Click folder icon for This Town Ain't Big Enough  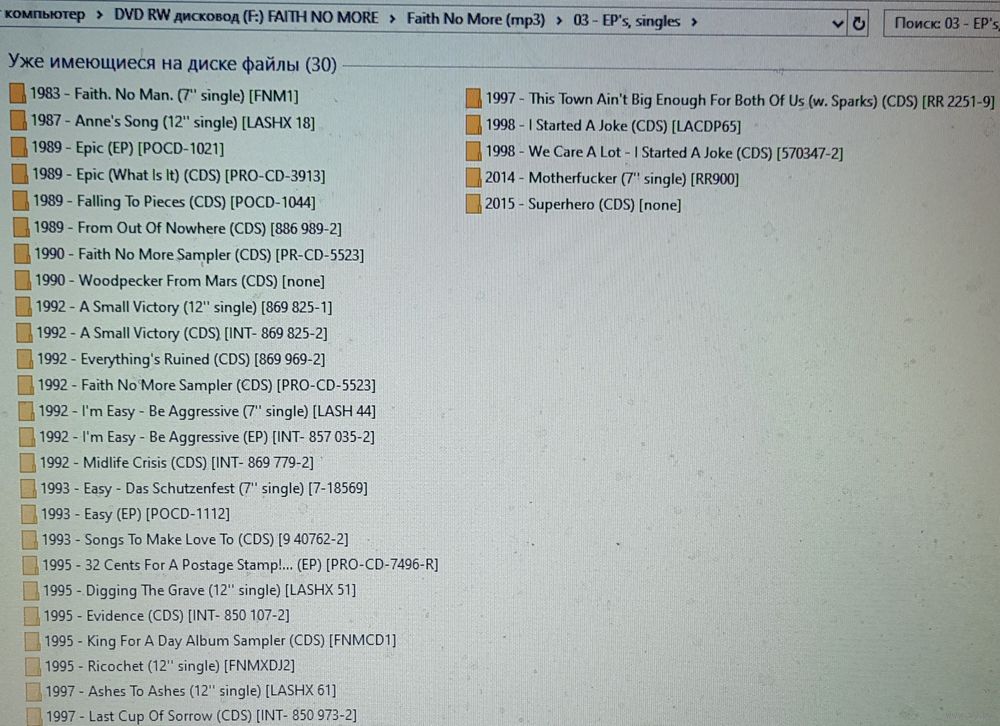click(x=473, y=98)
